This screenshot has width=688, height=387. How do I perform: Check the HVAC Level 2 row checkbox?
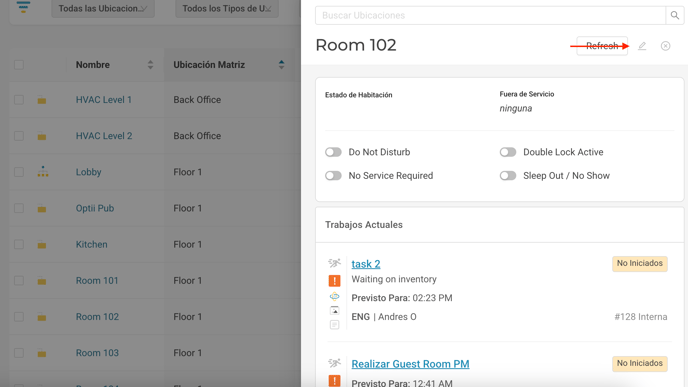click(x=19, y=136)
